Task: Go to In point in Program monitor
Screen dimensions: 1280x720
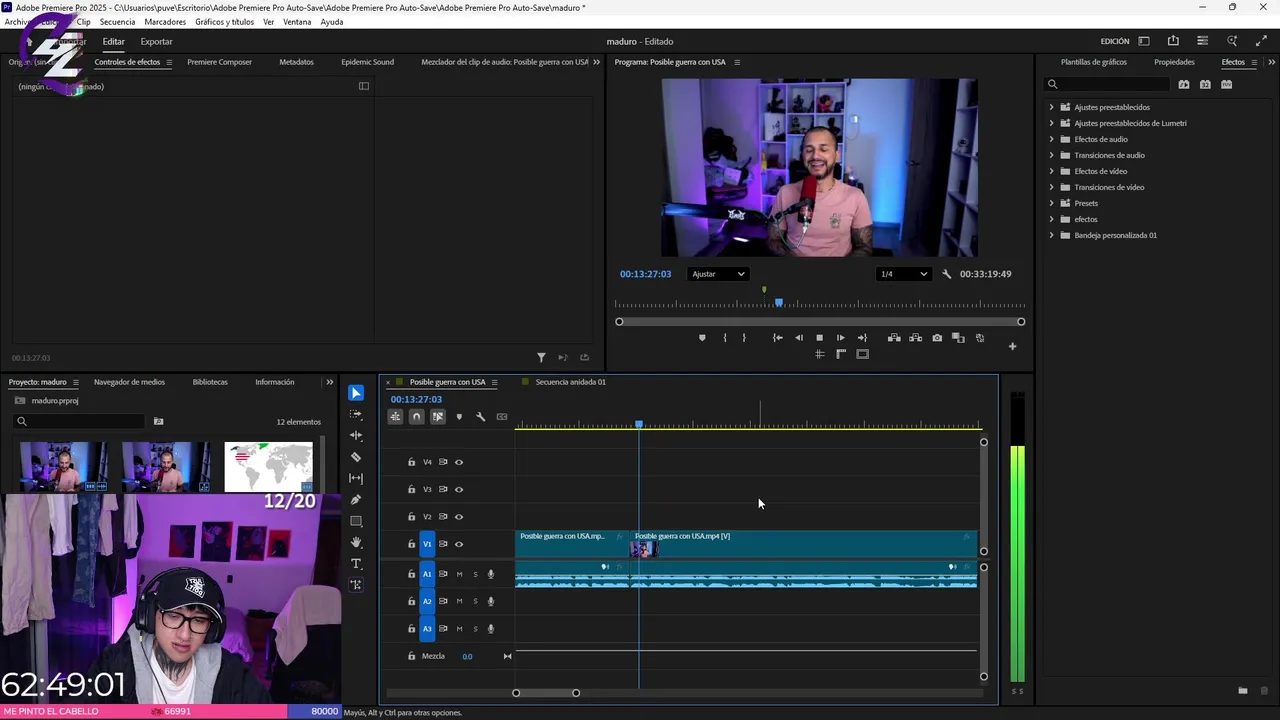Action: coord(778,338)
